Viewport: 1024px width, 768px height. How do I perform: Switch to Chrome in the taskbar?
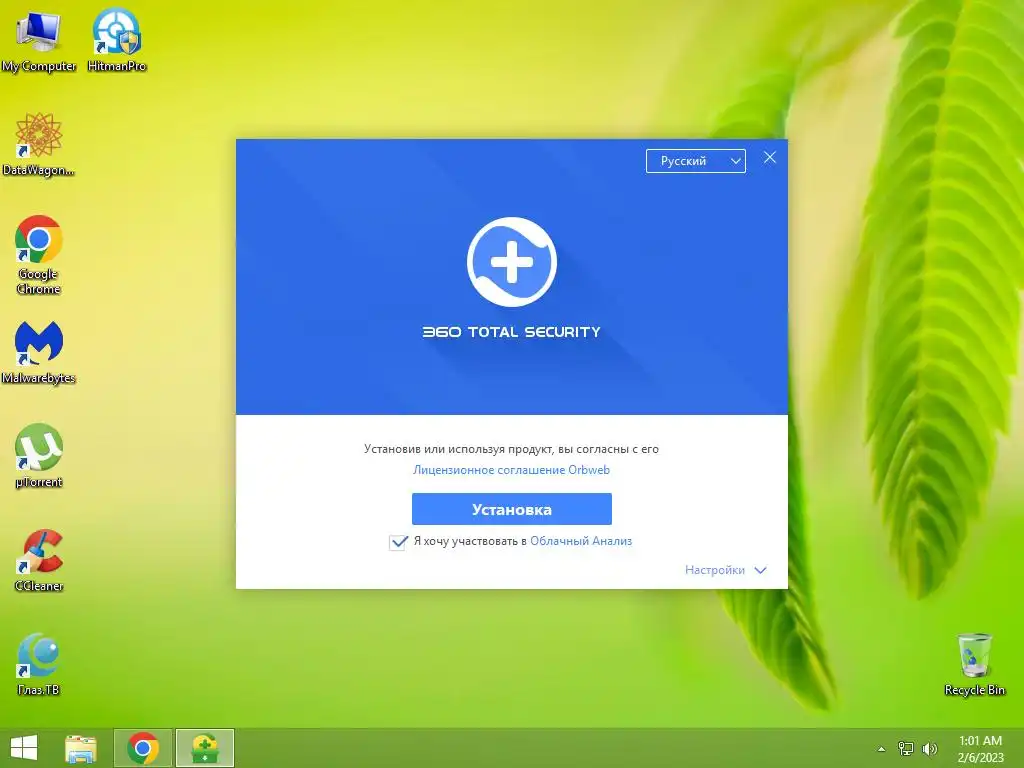[x=143, y=748]
